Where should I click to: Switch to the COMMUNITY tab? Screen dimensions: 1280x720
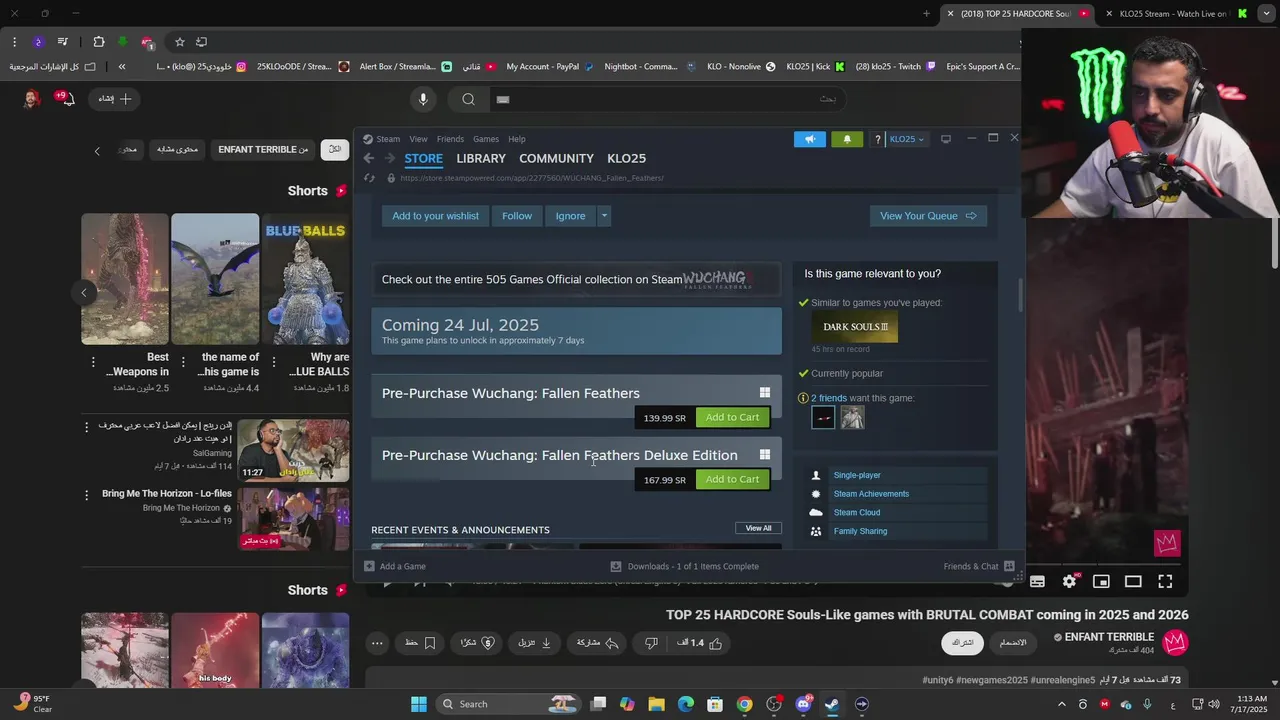click(556, 158)
